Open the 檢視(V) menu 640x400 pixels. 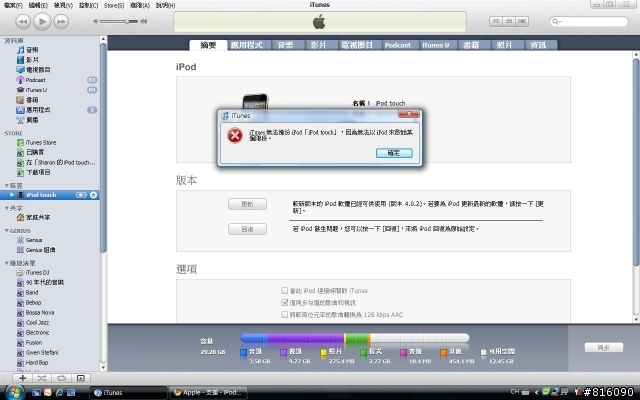point(63,5)
